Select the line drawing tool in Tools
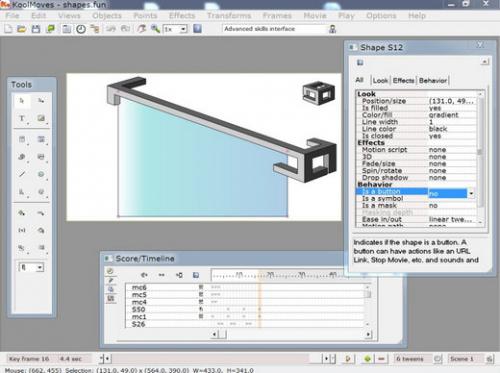Image resolution: width=500 pixels, height=373 pixels. point(22,174)
